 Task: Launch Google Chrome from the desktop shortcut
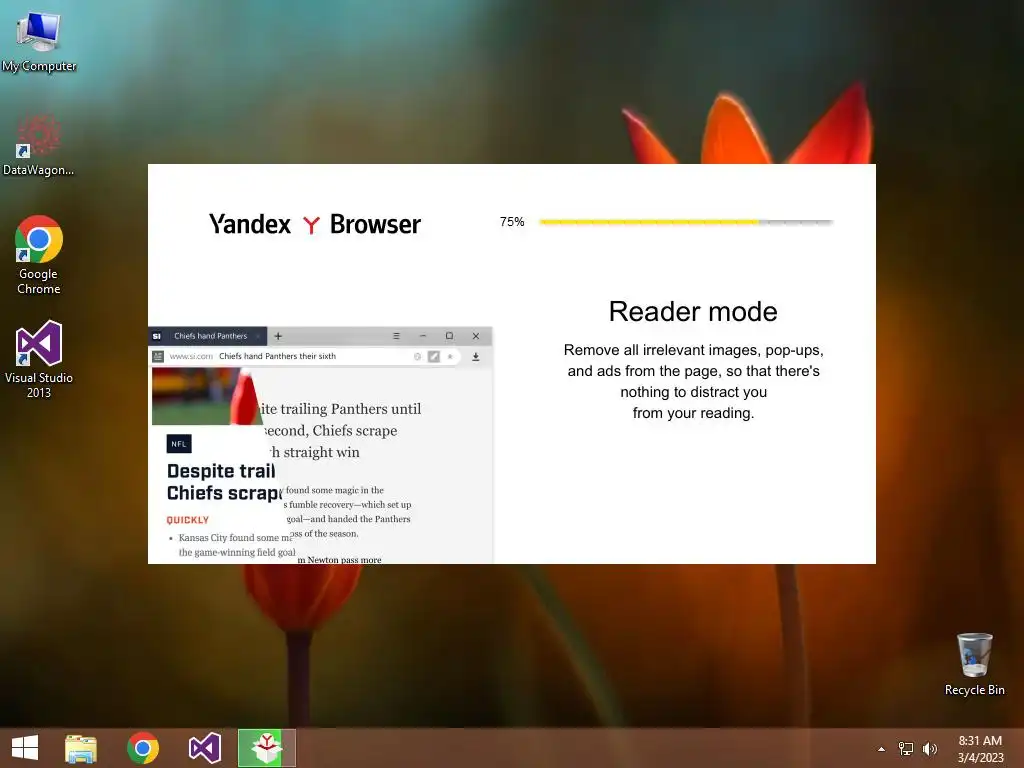coord(39,255)
